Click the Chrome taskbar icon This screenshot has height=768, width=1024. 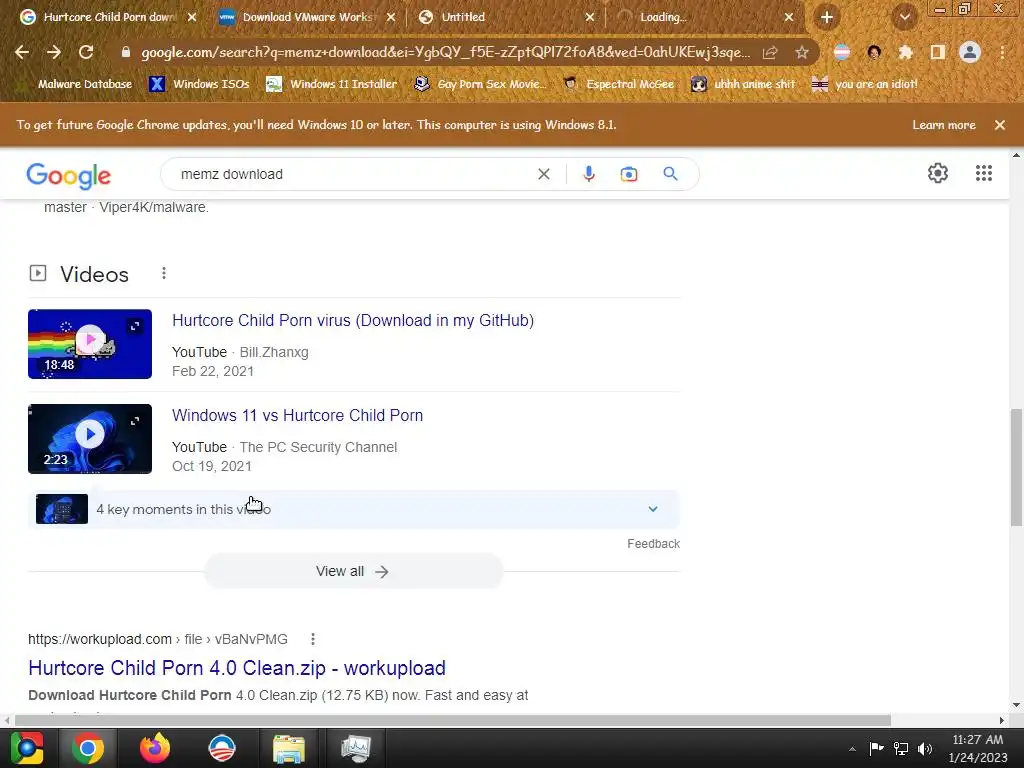87,748
